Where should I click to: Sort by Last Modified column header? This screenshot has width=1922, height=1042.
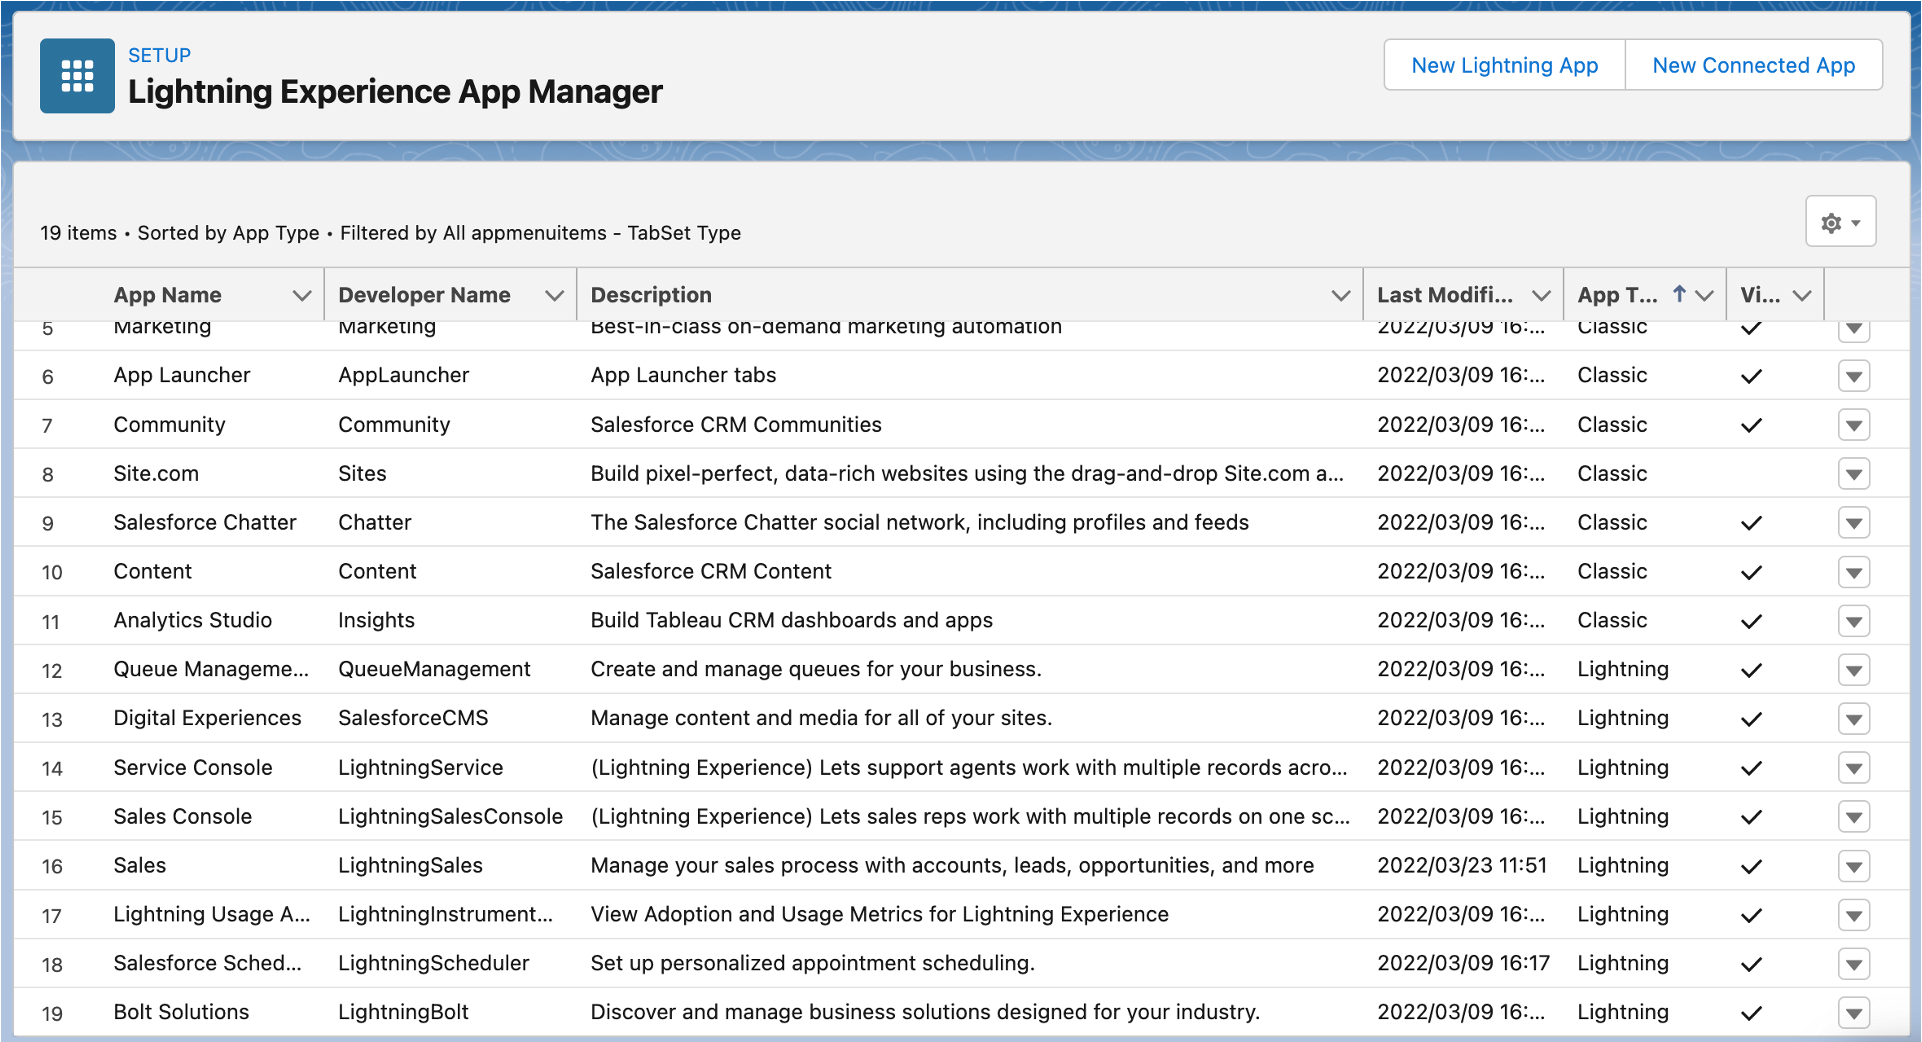click(x=1444, y=295)
